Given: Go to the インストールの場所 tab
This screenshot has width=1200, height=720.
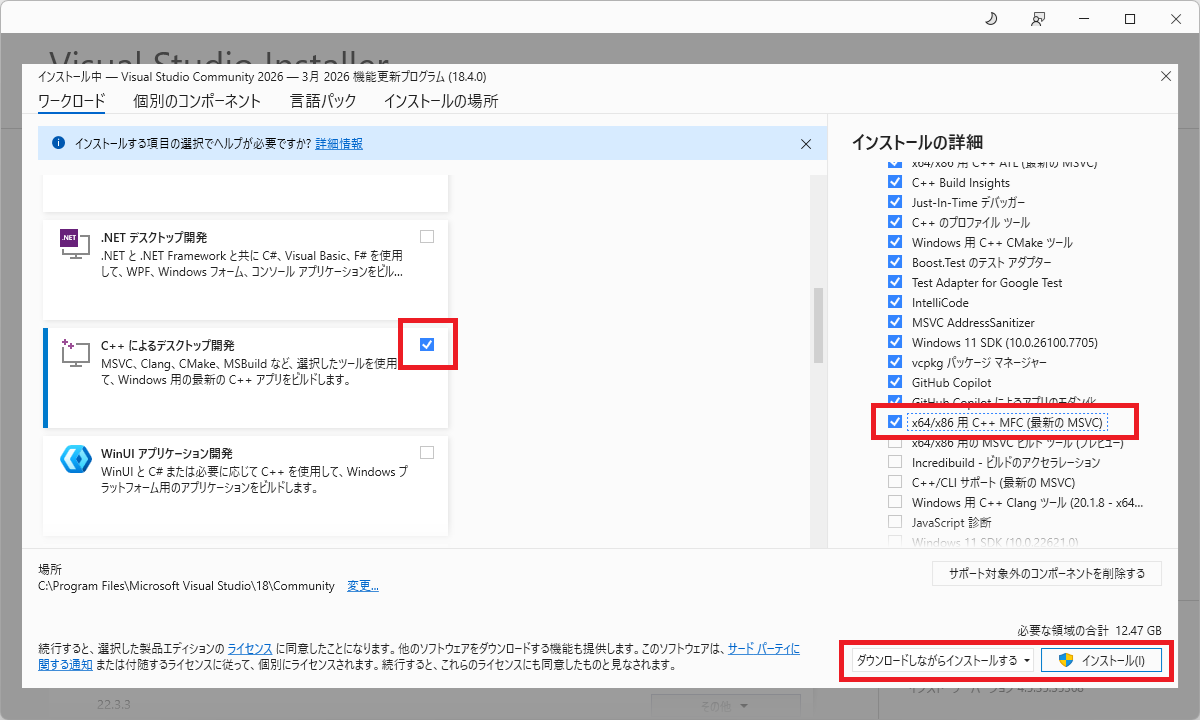Looking at the screenshot, I should click(440, 101).
